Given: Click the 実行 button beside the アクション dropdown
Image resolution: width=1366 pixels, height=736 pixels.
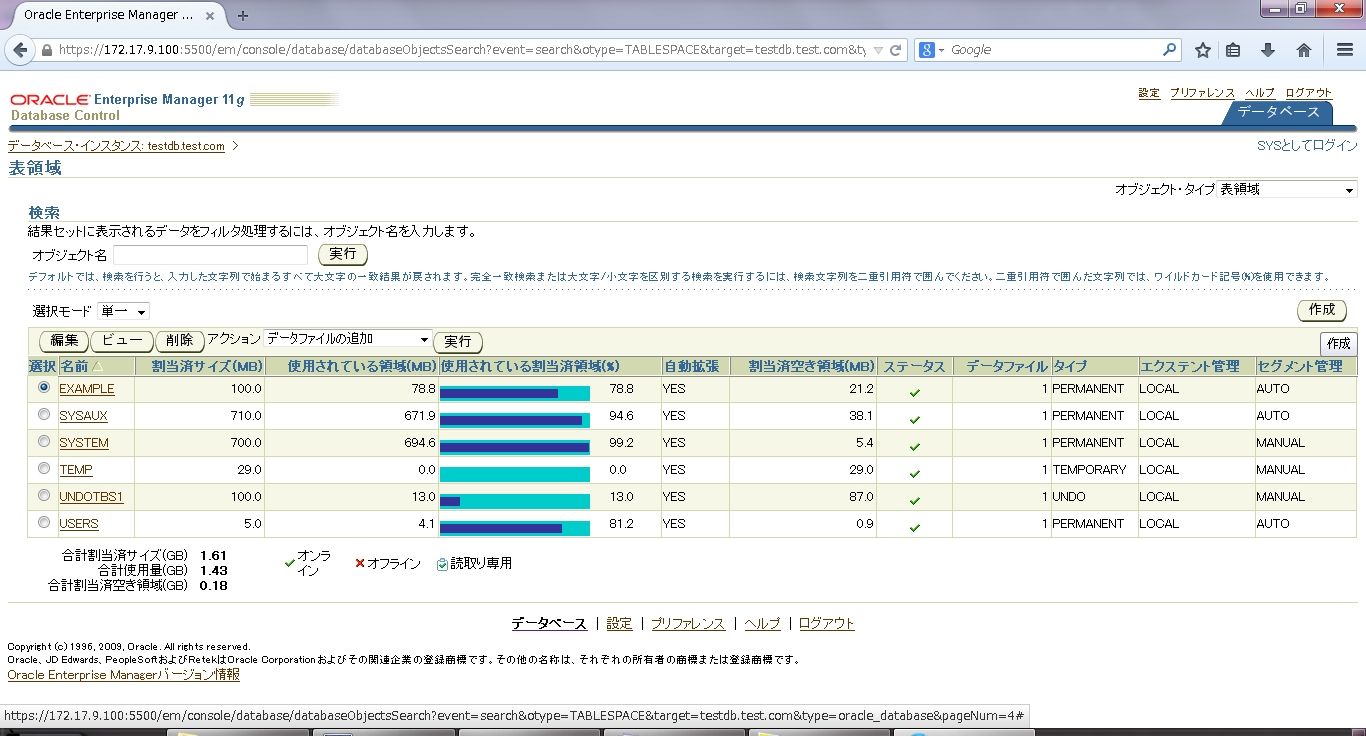Looking at the screenshot, I should pos(458,342).
